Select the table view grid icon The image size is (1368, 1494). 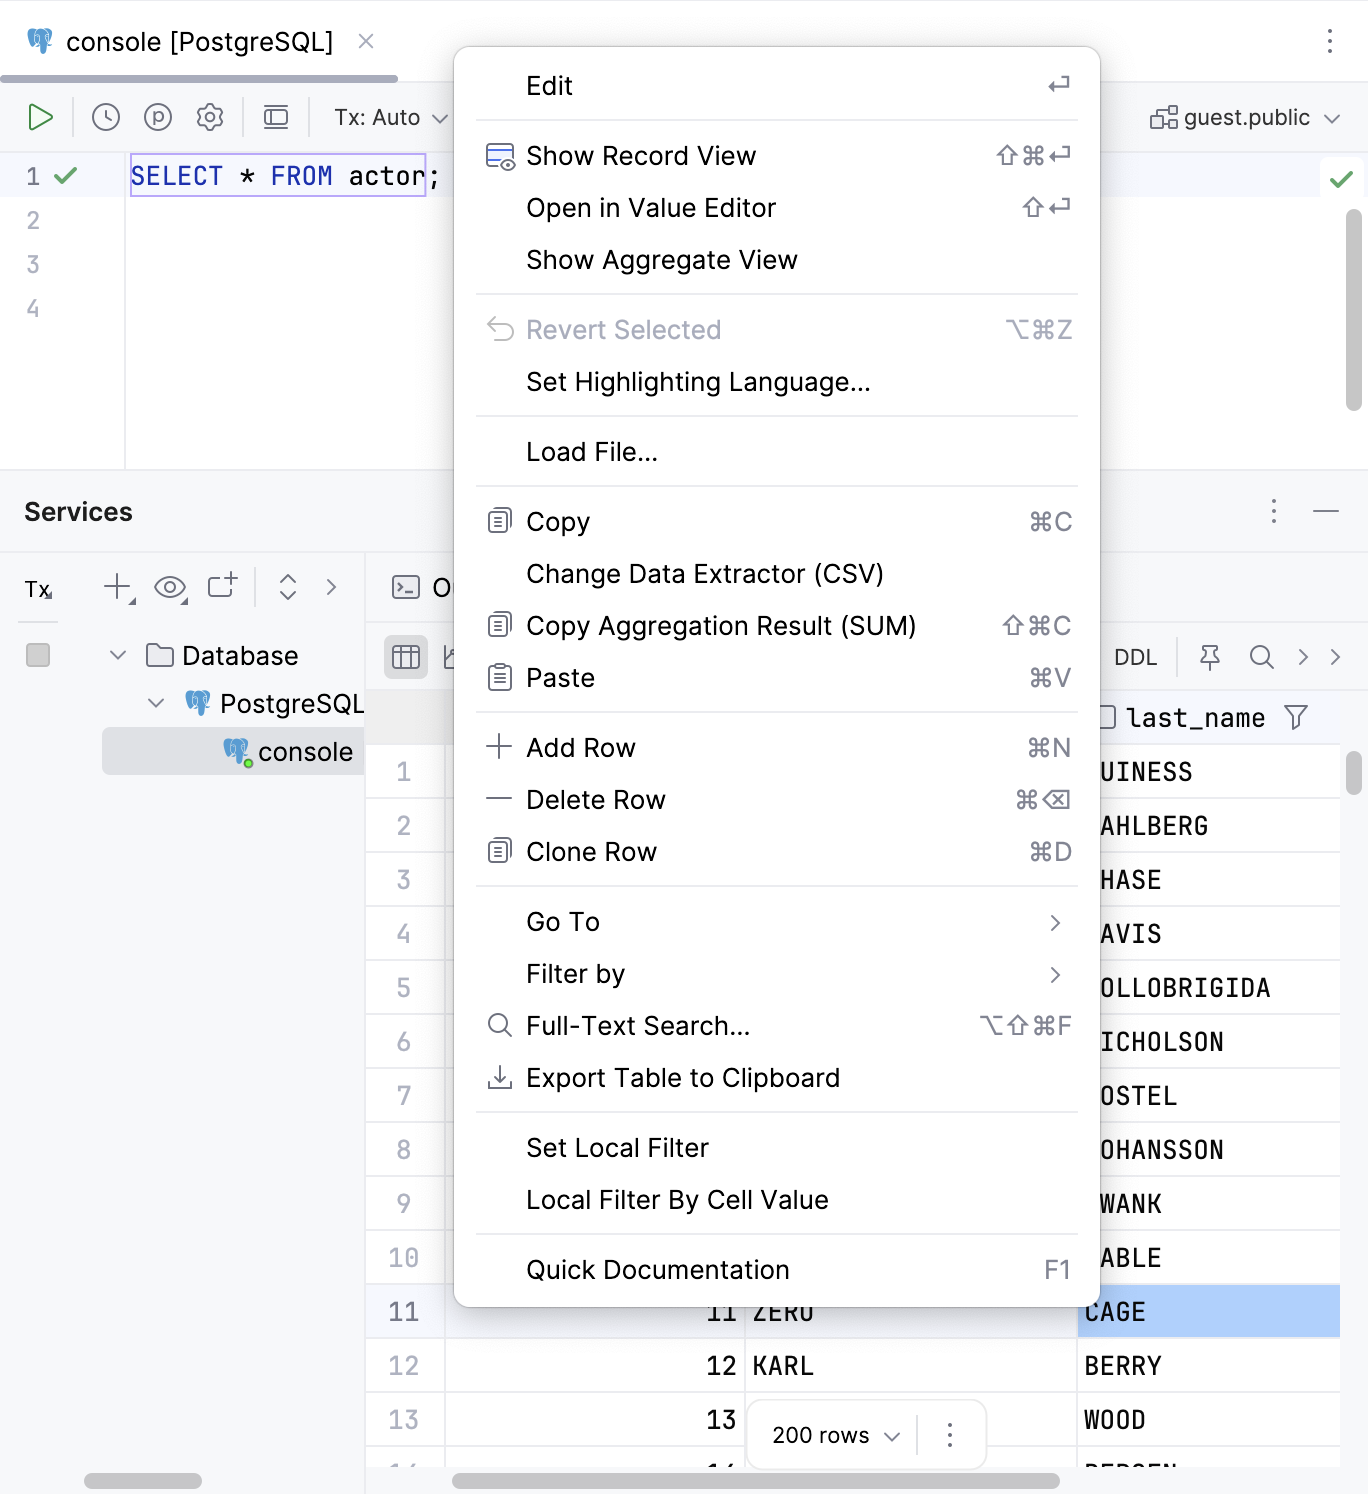(x=405, y=657)
